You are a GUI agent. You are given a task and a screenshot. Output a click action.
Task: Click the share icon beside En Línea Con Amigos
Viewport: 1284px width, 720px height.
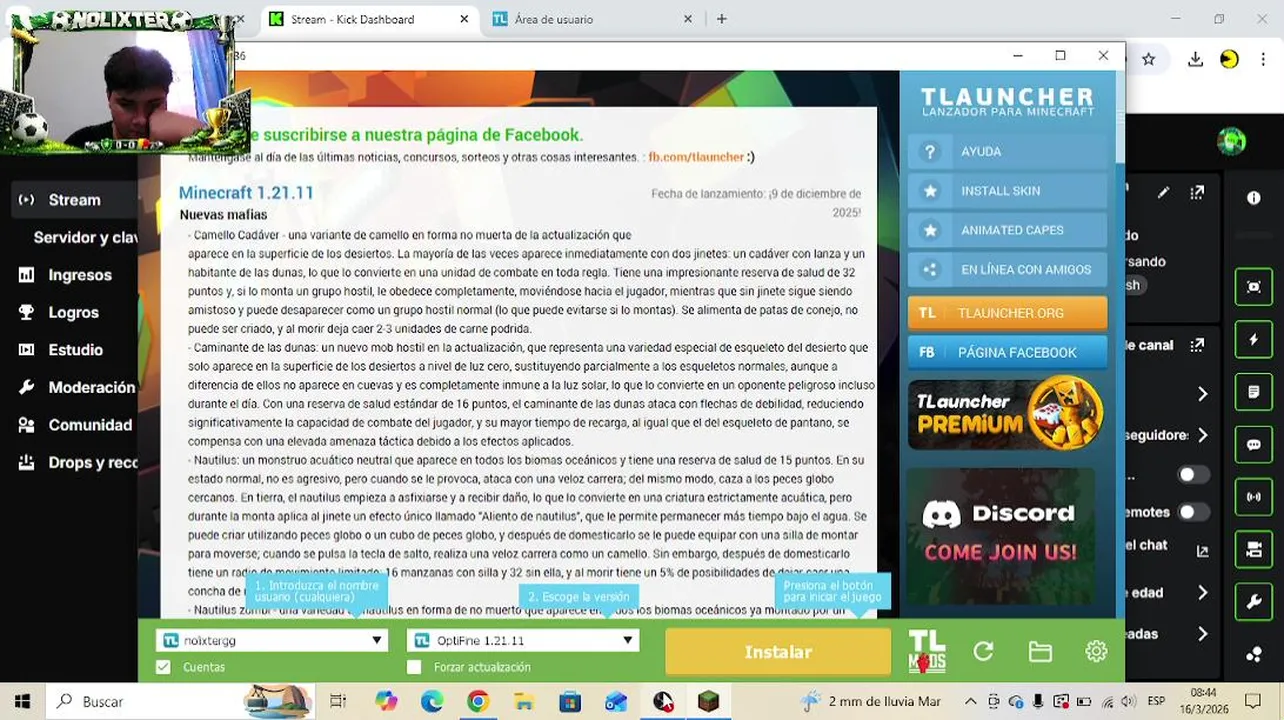tap(930, 269)
